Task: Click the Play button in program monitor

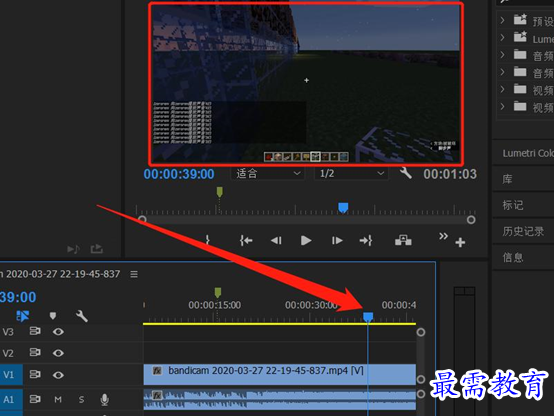Action: tap(306, 241)
